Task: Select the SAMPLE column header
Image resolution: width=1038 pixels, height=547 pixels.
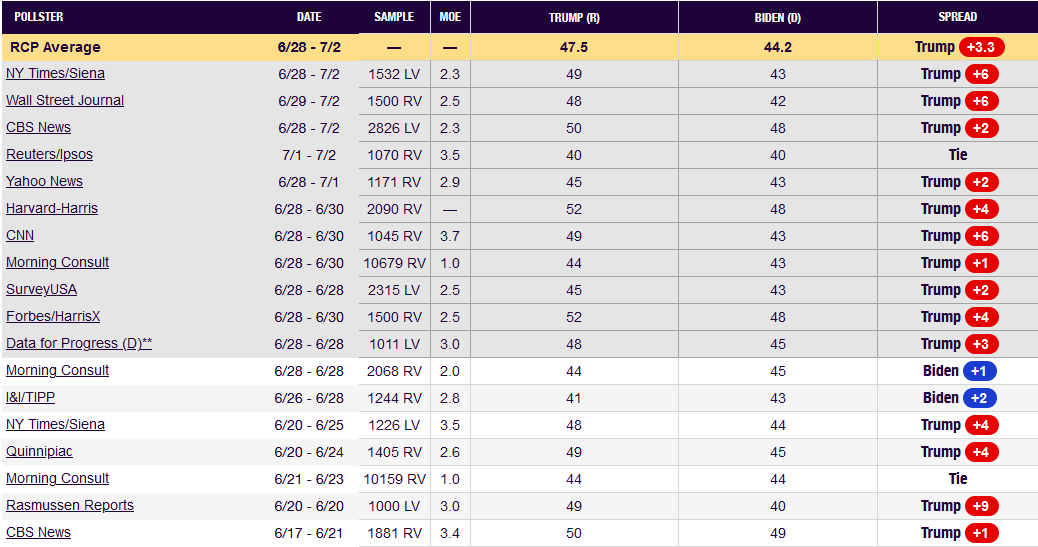Action: (394, 17)
